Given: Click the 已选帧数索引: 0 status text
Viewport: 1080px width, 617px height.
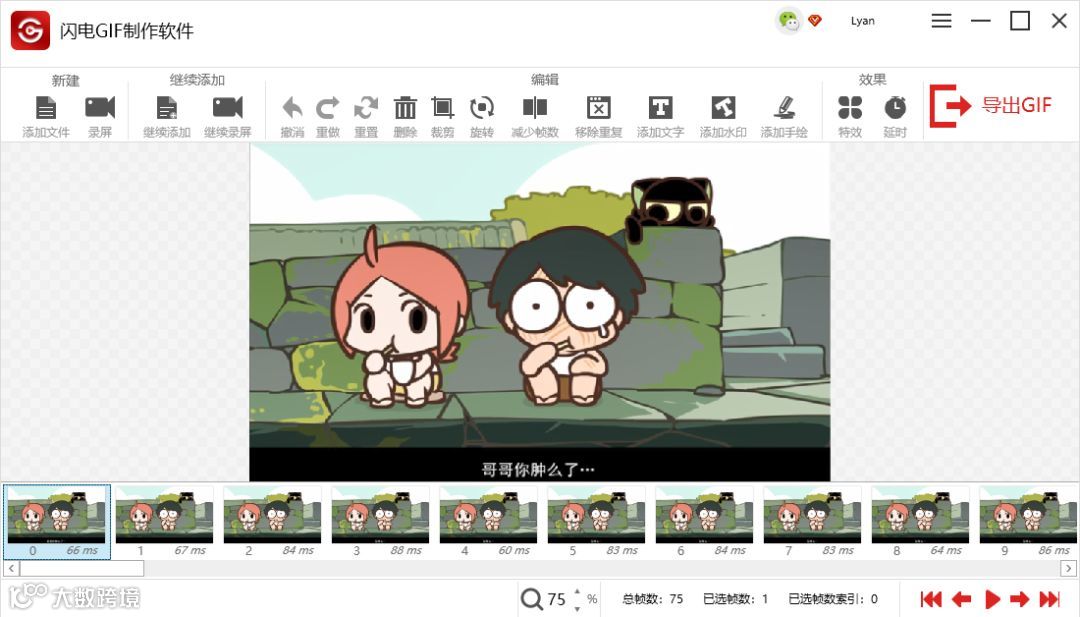Looking at the screenshot, I should pyautogui.click(x=833, y=598).
